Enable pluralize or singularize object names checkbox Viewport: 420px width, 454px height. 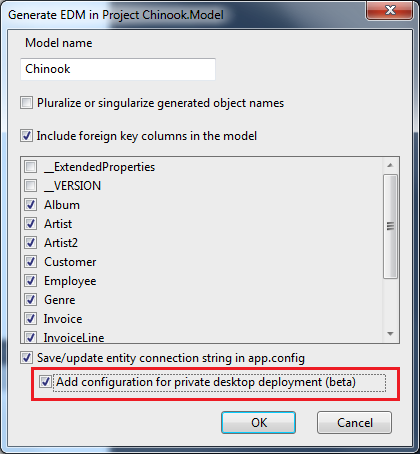tap(27, 103)
